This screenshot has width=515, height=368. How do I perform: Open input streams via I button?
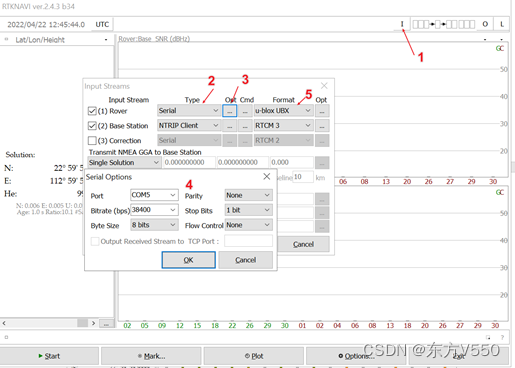coord(402,24)
